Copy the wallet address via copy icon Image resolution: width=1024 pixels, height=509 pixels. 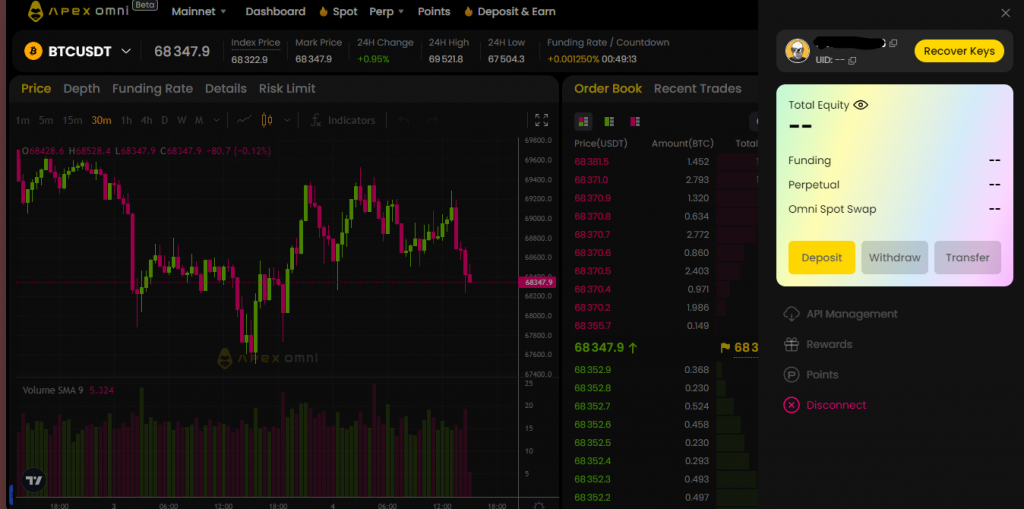point(893,44)
